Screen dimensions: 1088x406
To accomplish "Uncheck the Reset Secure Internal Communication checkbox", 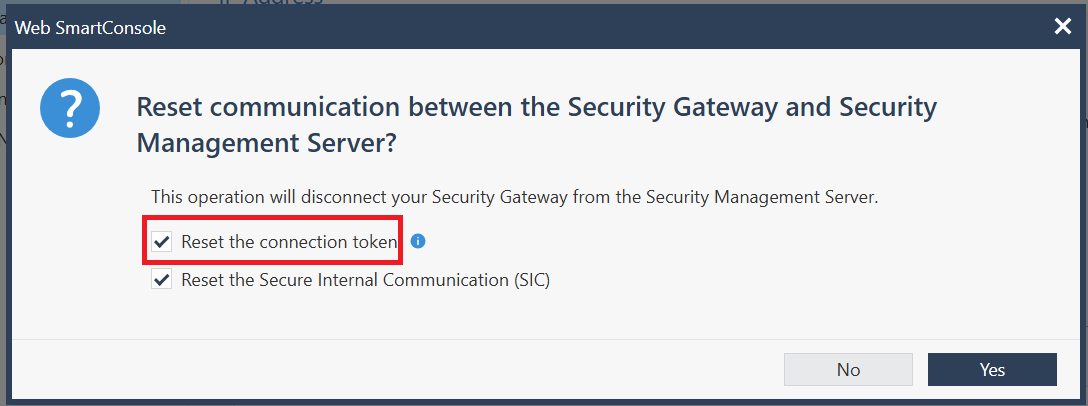I will [162, 280].
